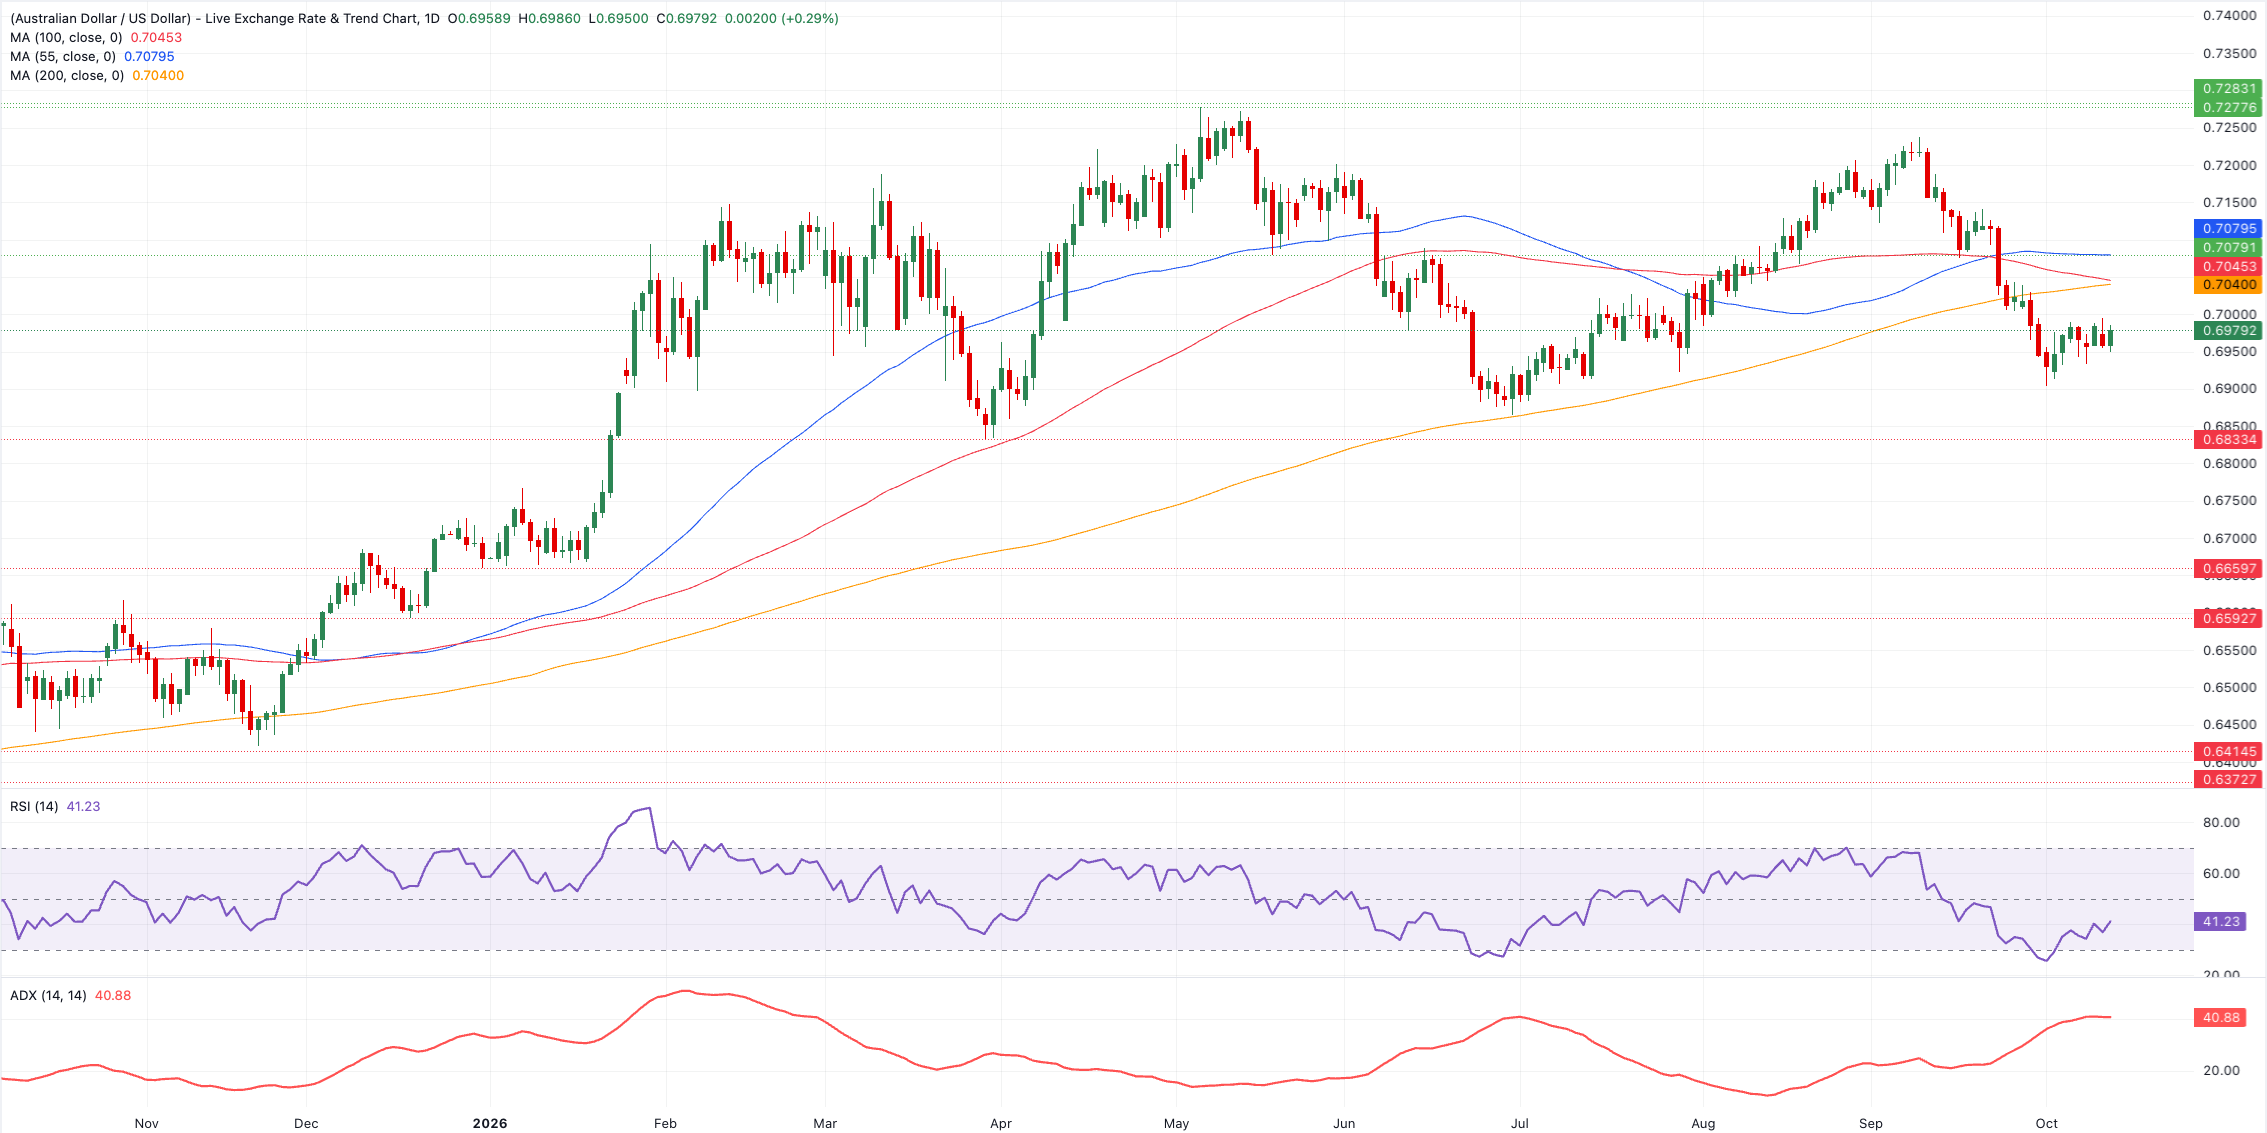Click the blue 0.70795 MA price tag
2267x1133 pixels.
click(2229, 229)
